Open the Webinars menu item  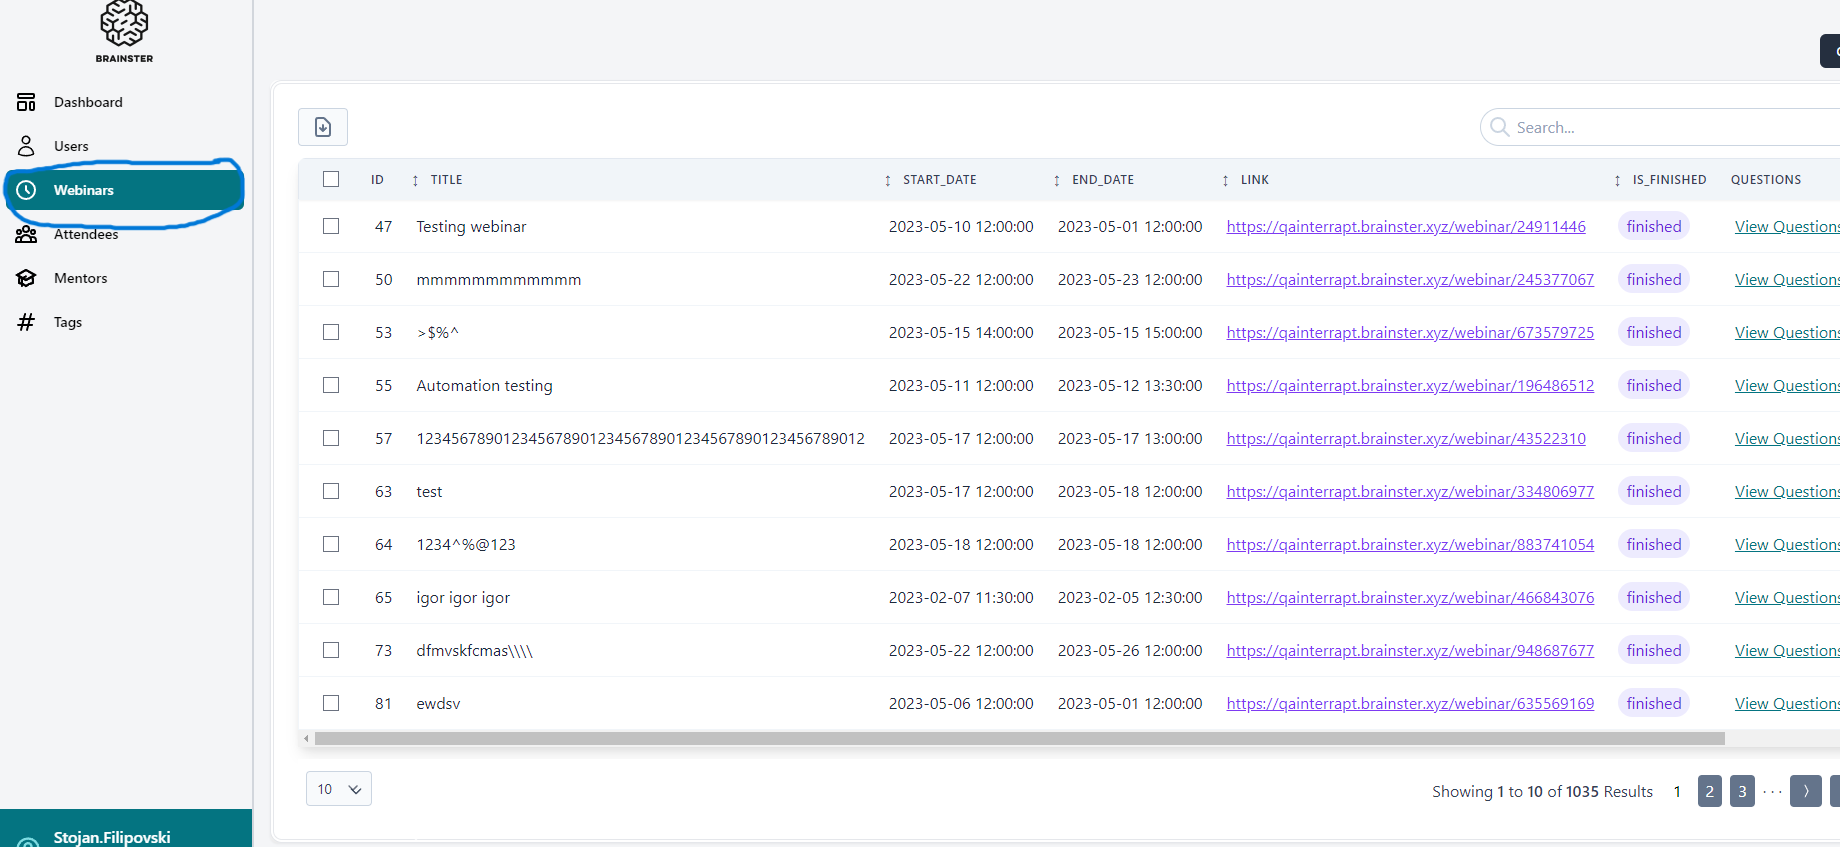pos(84,190)
